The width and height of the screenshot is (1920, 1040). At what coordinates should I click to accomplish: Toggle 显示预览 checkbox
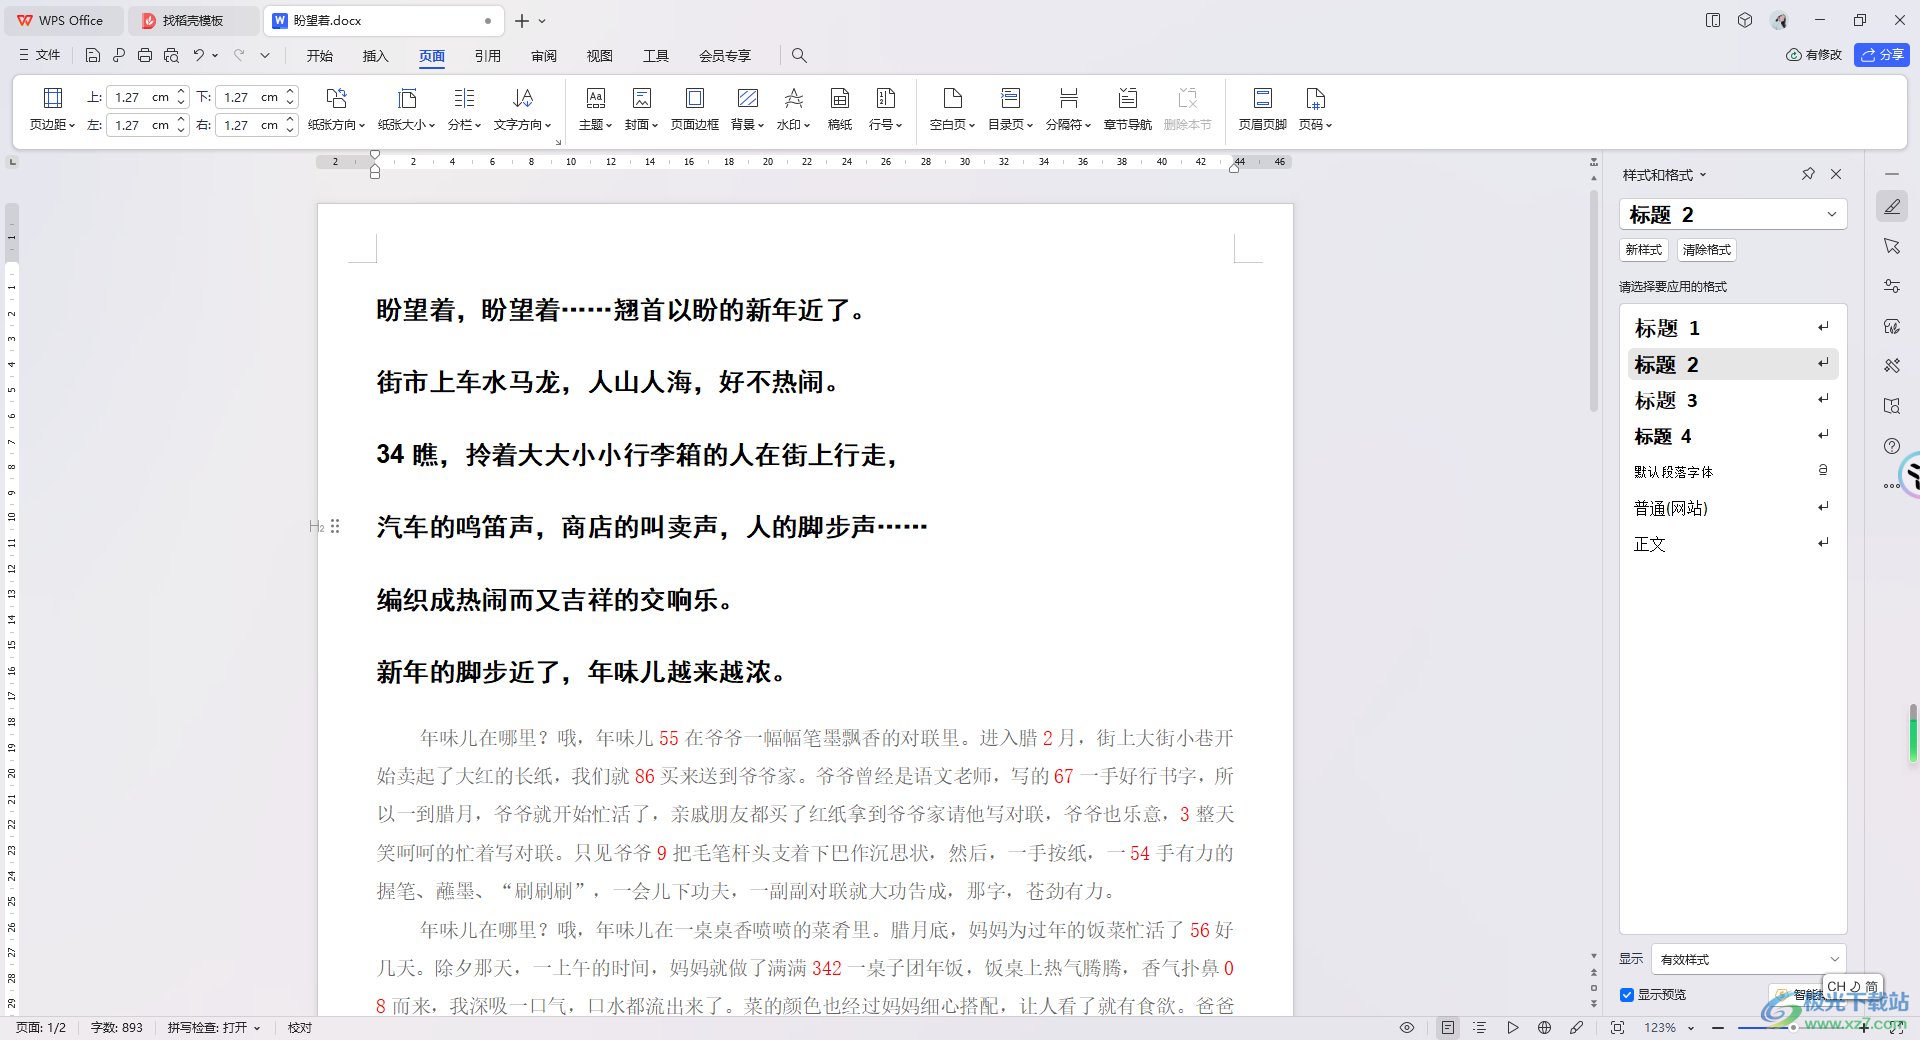pos(1627,995)
